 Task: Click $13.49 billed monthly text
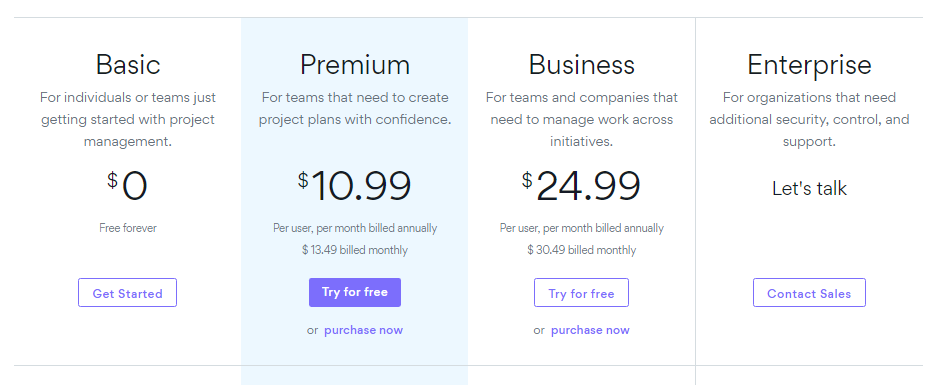pos(355,250)
